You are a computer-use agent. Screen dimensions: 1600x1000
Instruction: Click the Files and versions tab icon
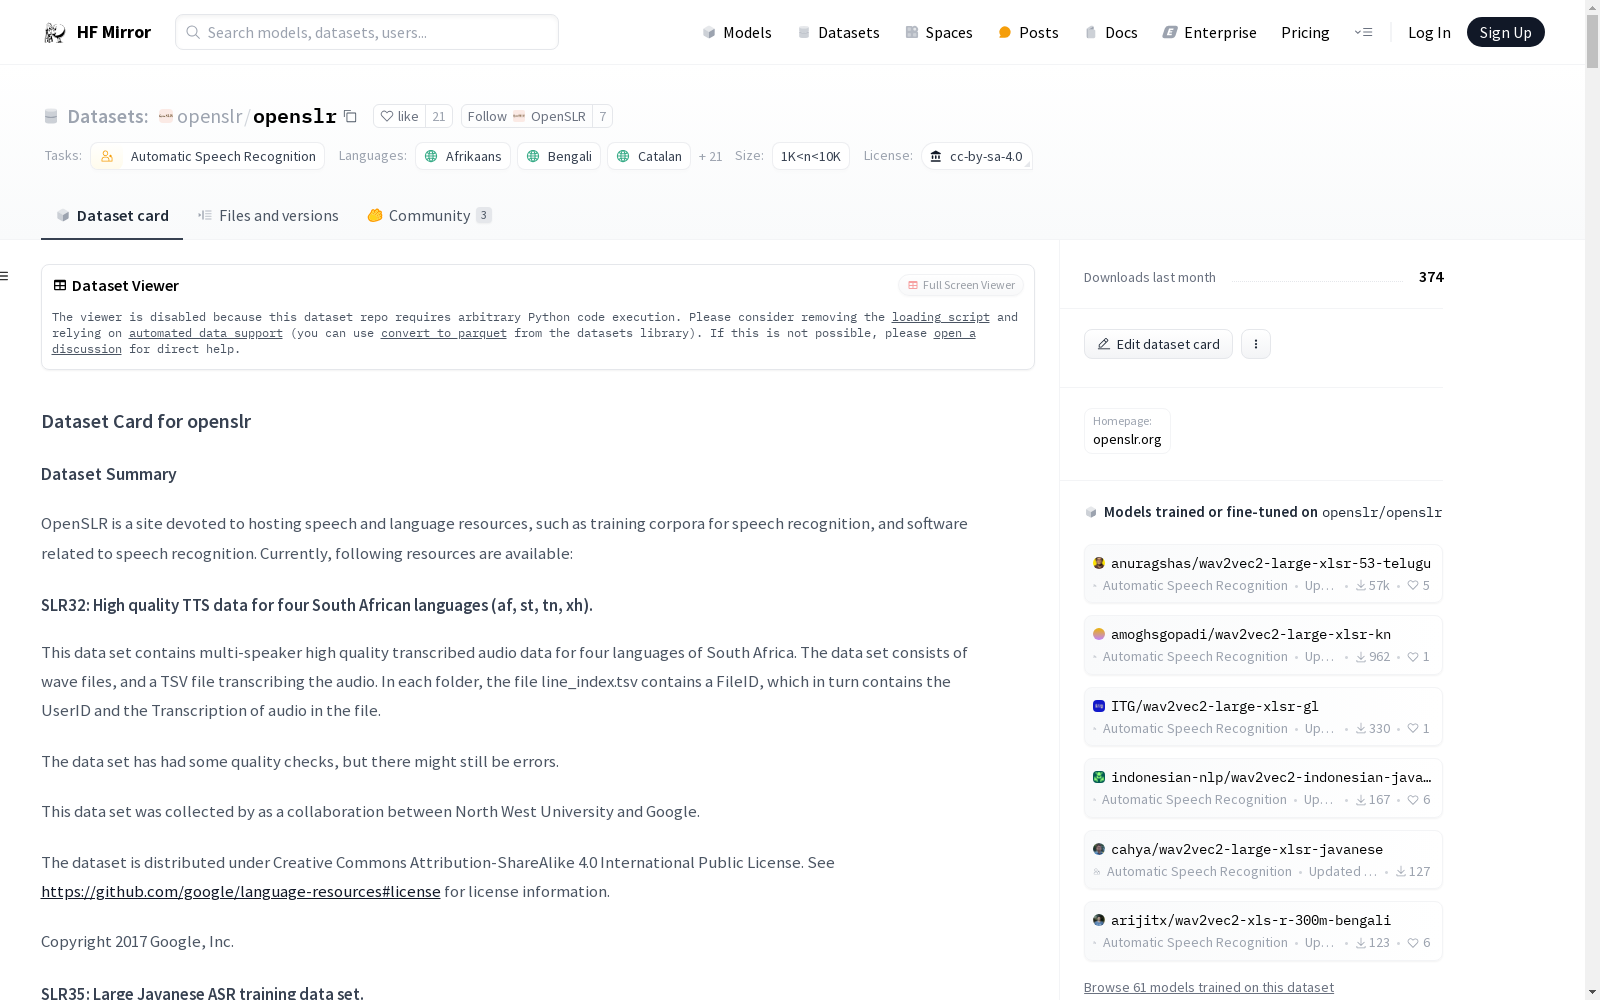point(205,216)
